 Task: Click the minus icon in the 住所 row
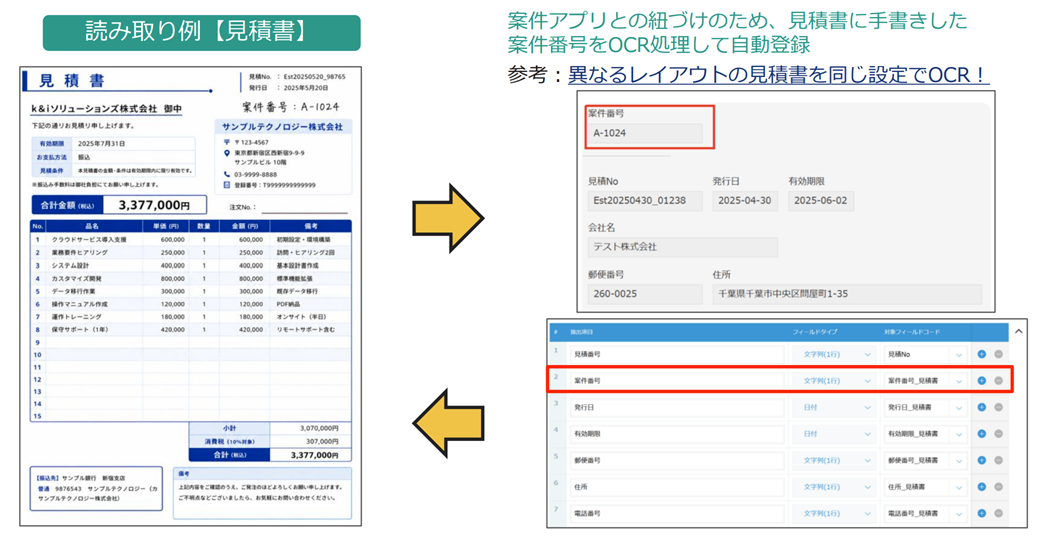998,487
